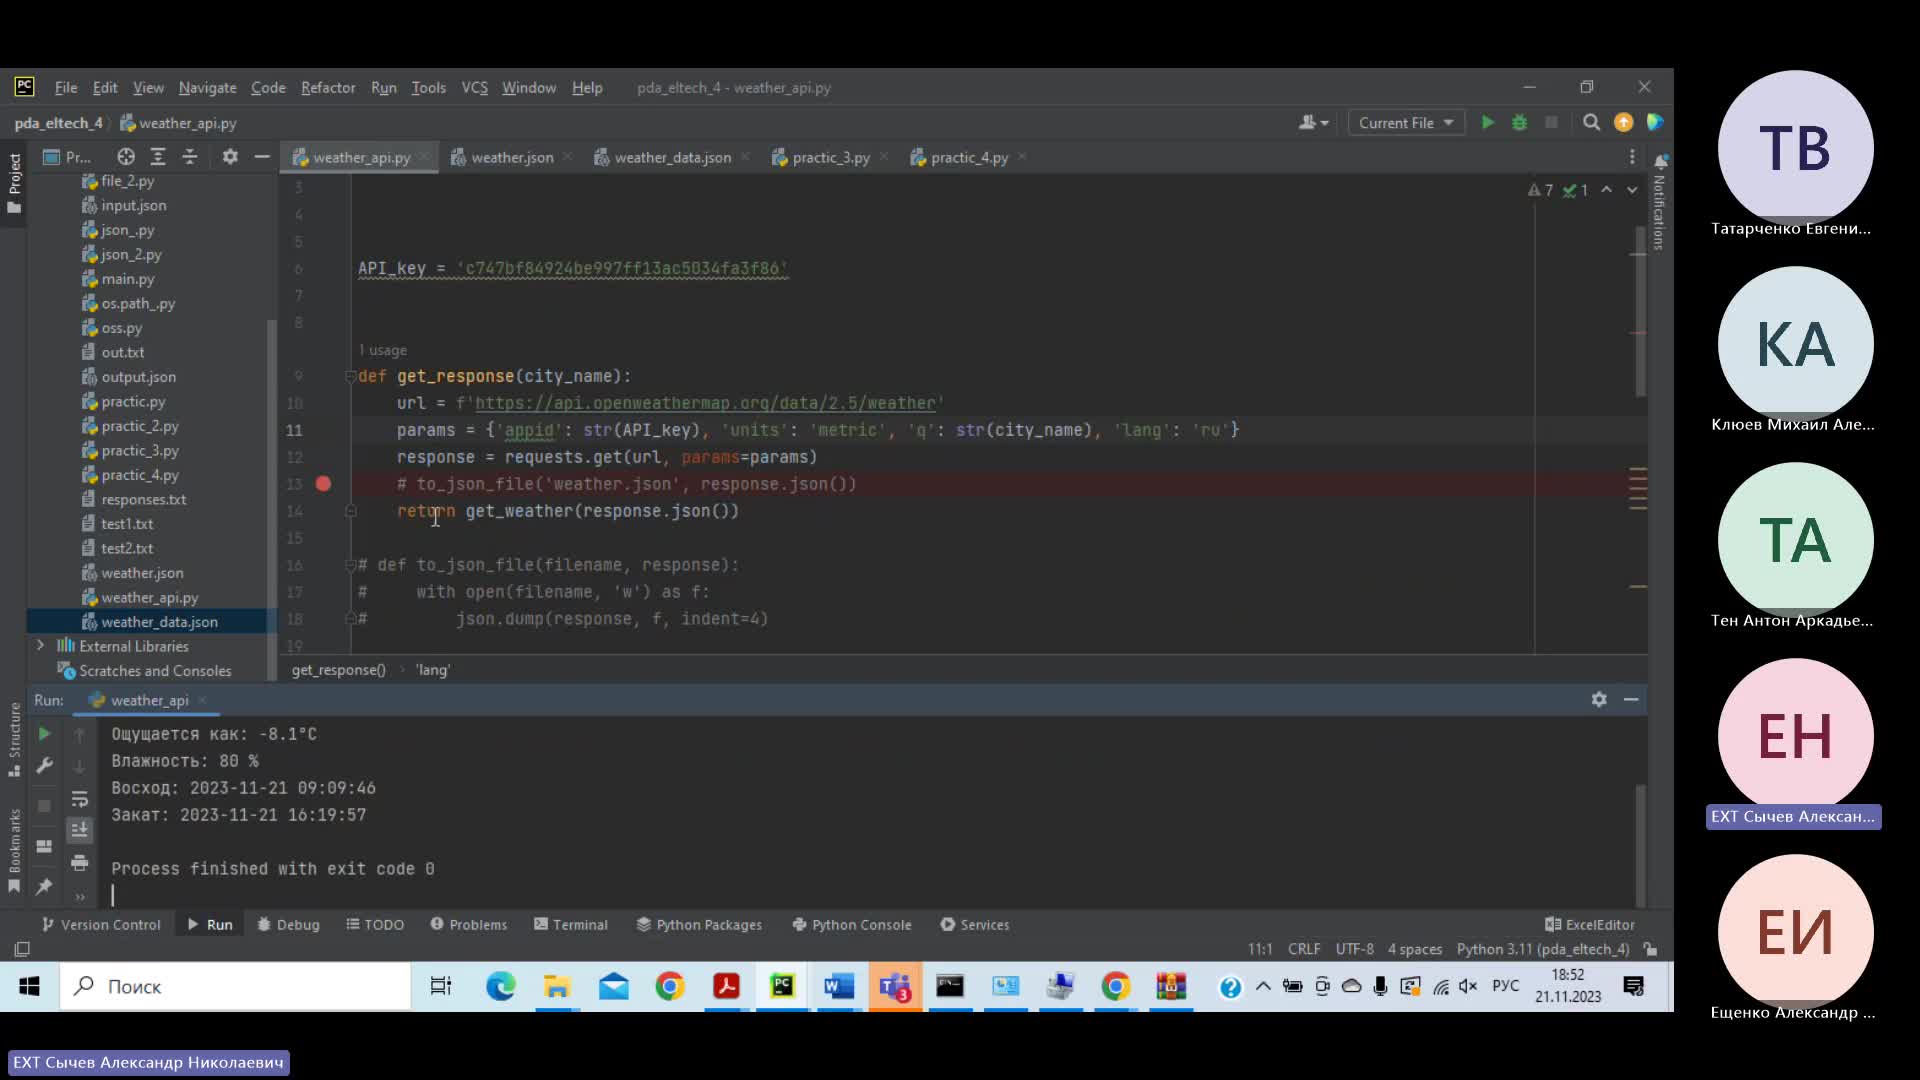
Task: Open the openweathermap API link in code
Action: (705, 403)
